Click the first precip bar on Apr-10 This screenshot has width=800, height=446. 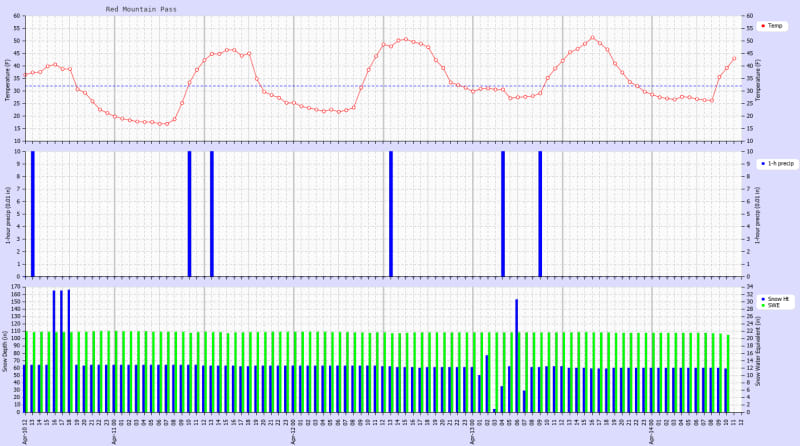[x=33, y=214]
